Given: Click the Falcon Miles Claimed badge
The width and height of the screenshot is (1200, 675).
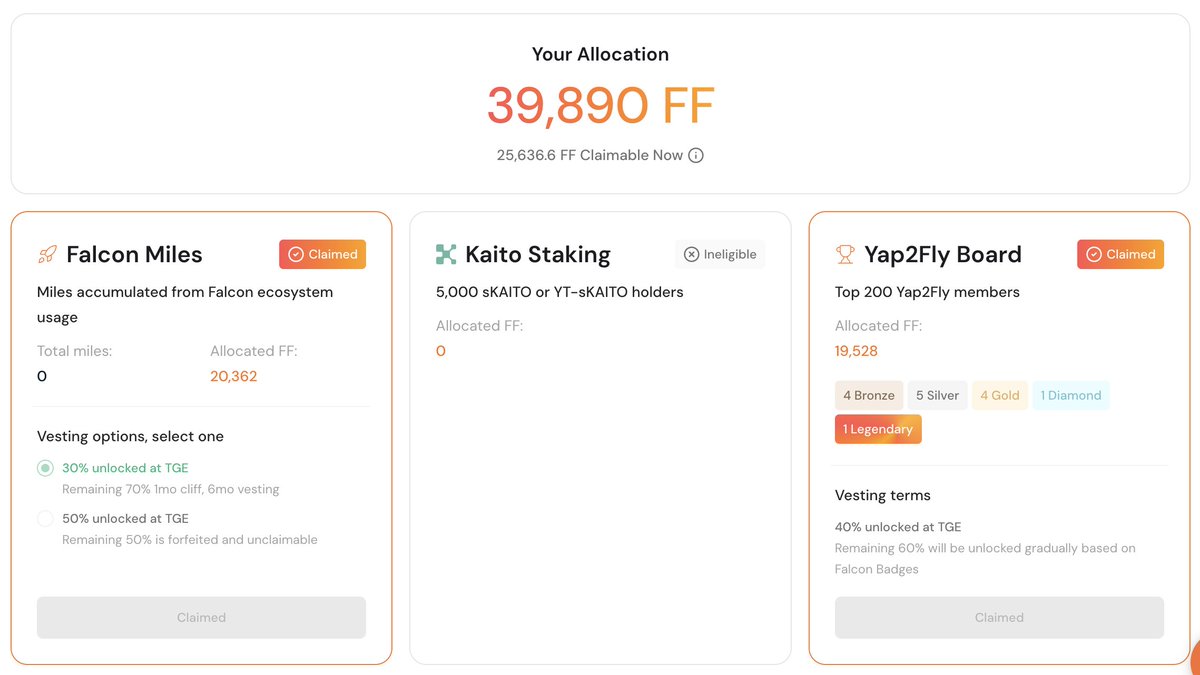Looking at the screenshot, I should click(x=322, y=254).
